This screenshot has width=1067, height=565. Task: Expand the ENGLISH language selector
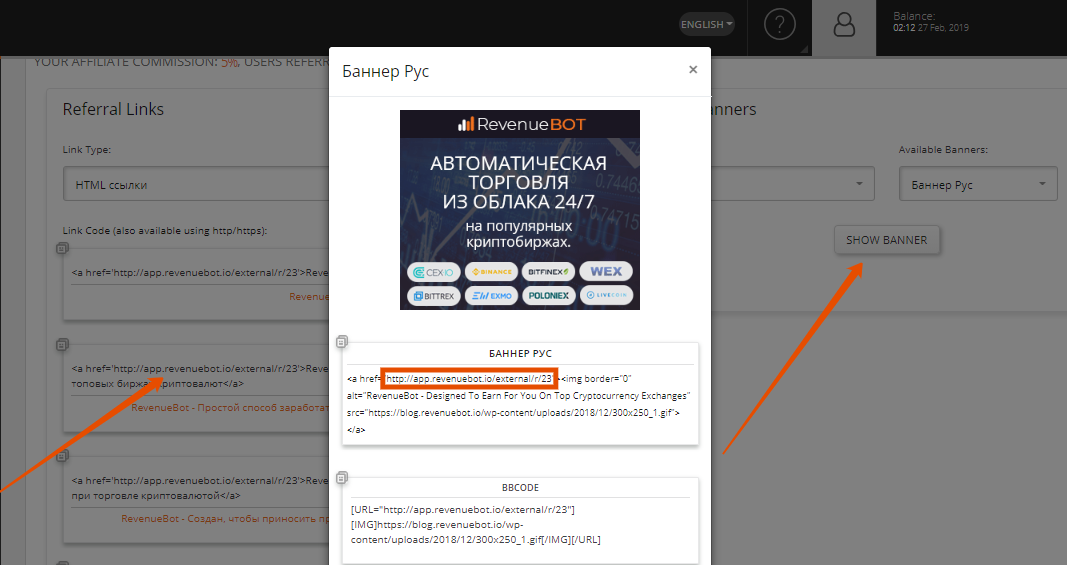[x=706, y=24]
